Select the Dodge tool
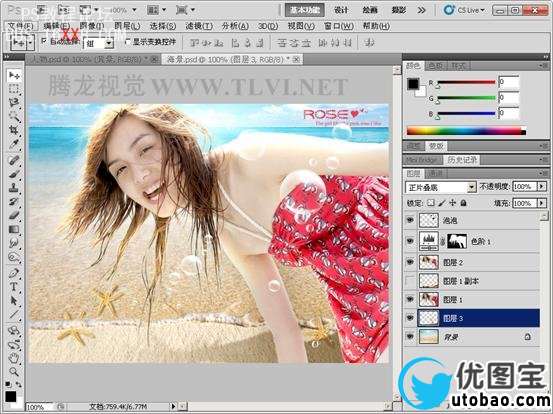The width and height of the screenshot is (553, 414). coord(14,257)
